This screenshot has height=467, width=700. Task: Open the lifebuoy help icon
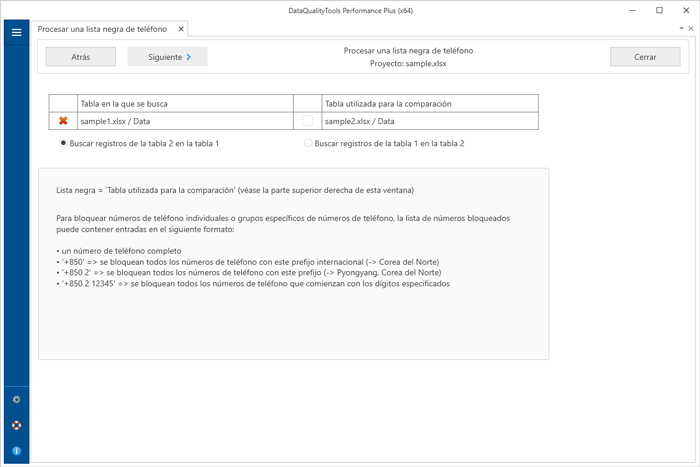pos(17,425)
